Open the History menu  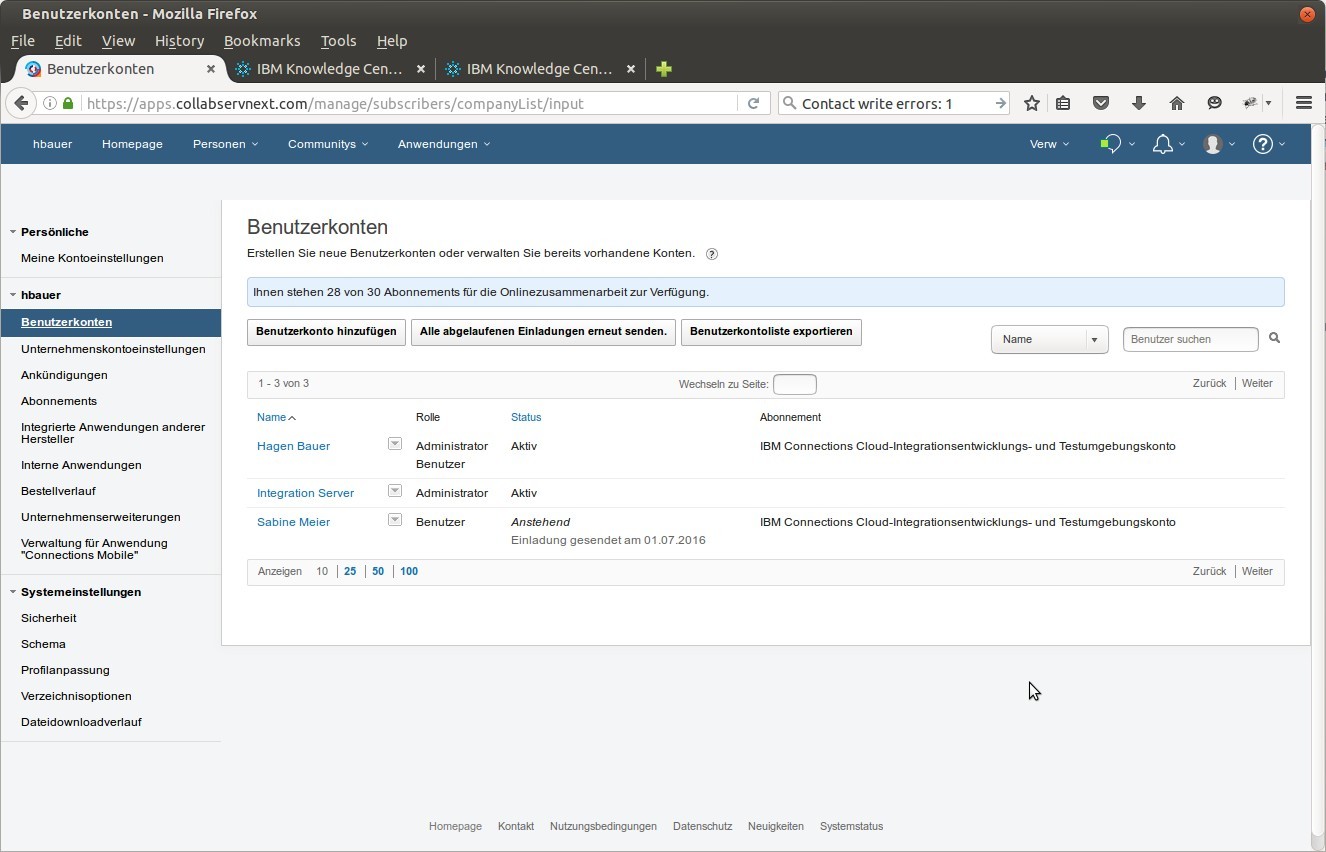click(180, 41)
